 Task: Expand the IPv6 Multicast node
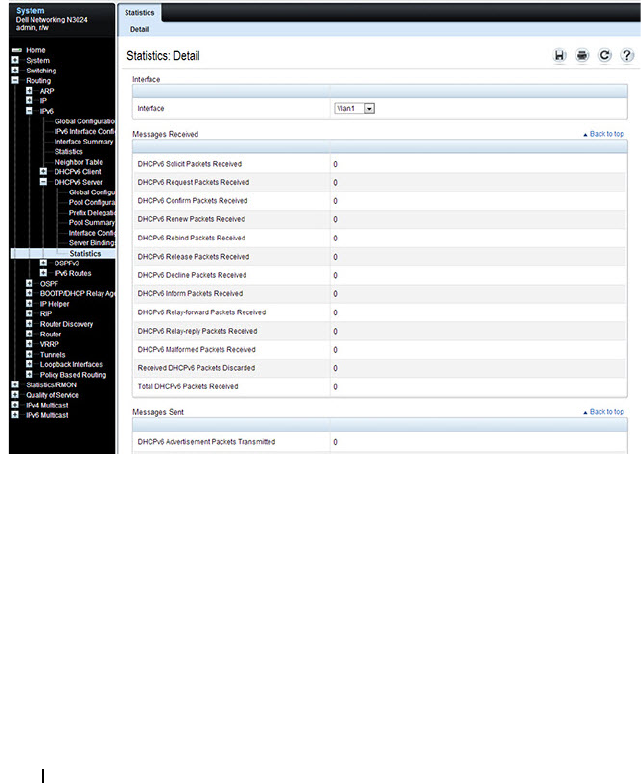15,415
